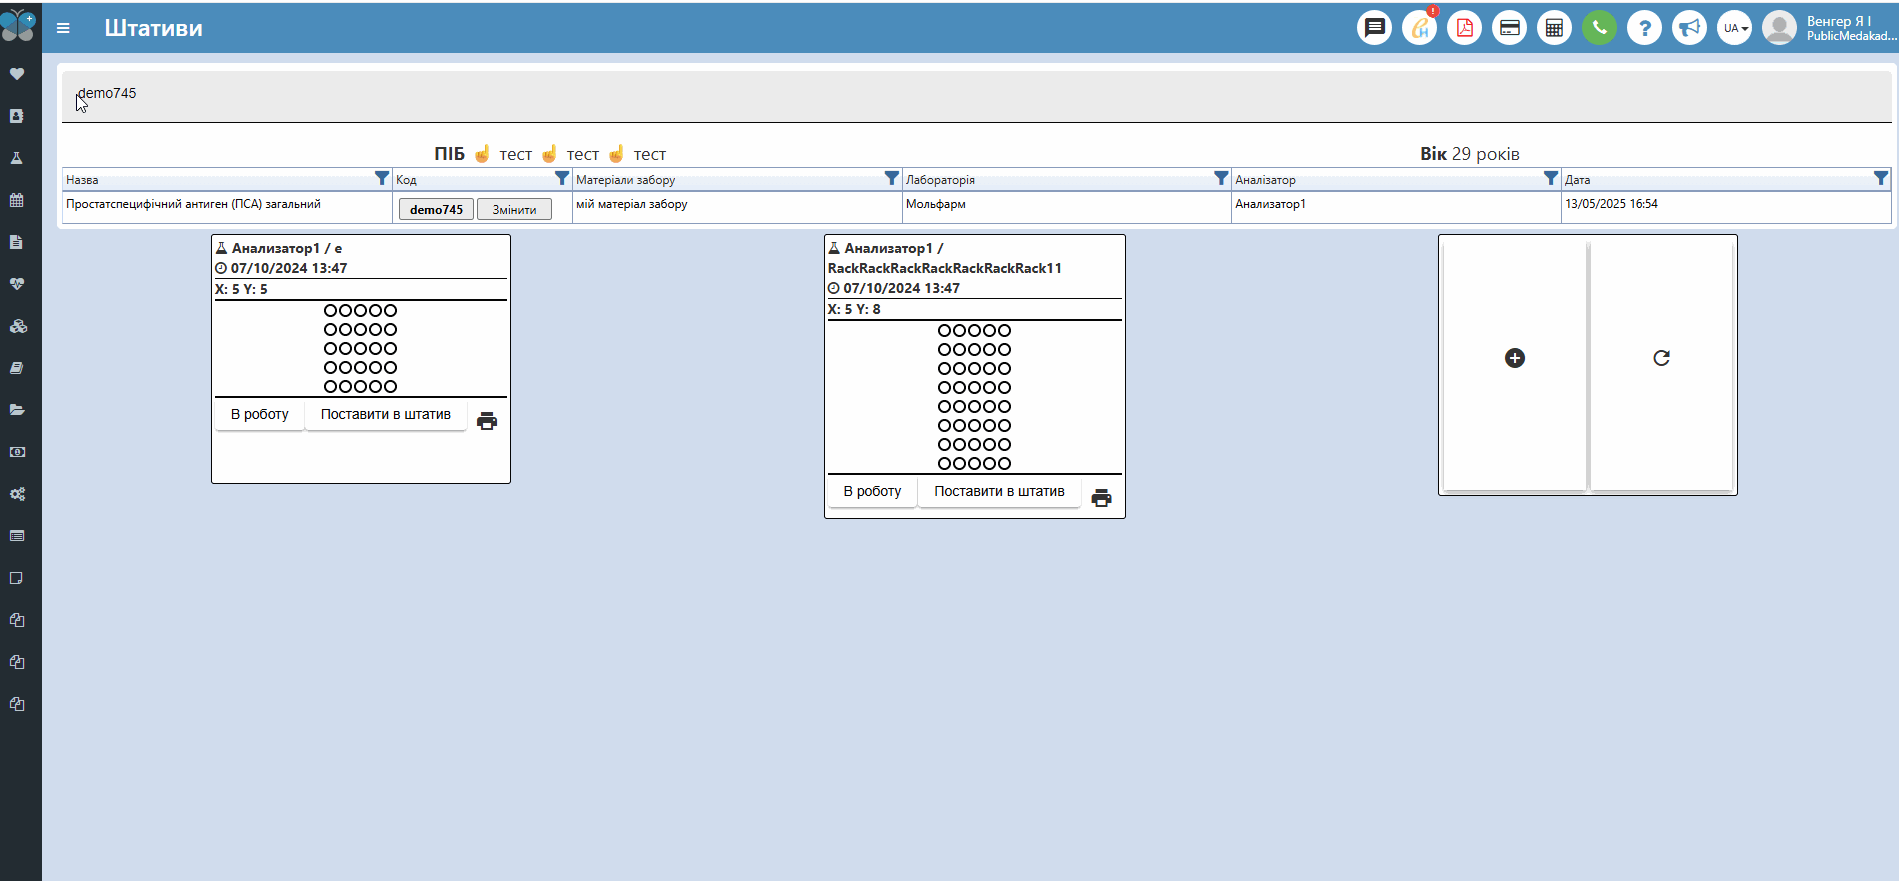
Task: Click the Змінити button
Action: (514, 209)
